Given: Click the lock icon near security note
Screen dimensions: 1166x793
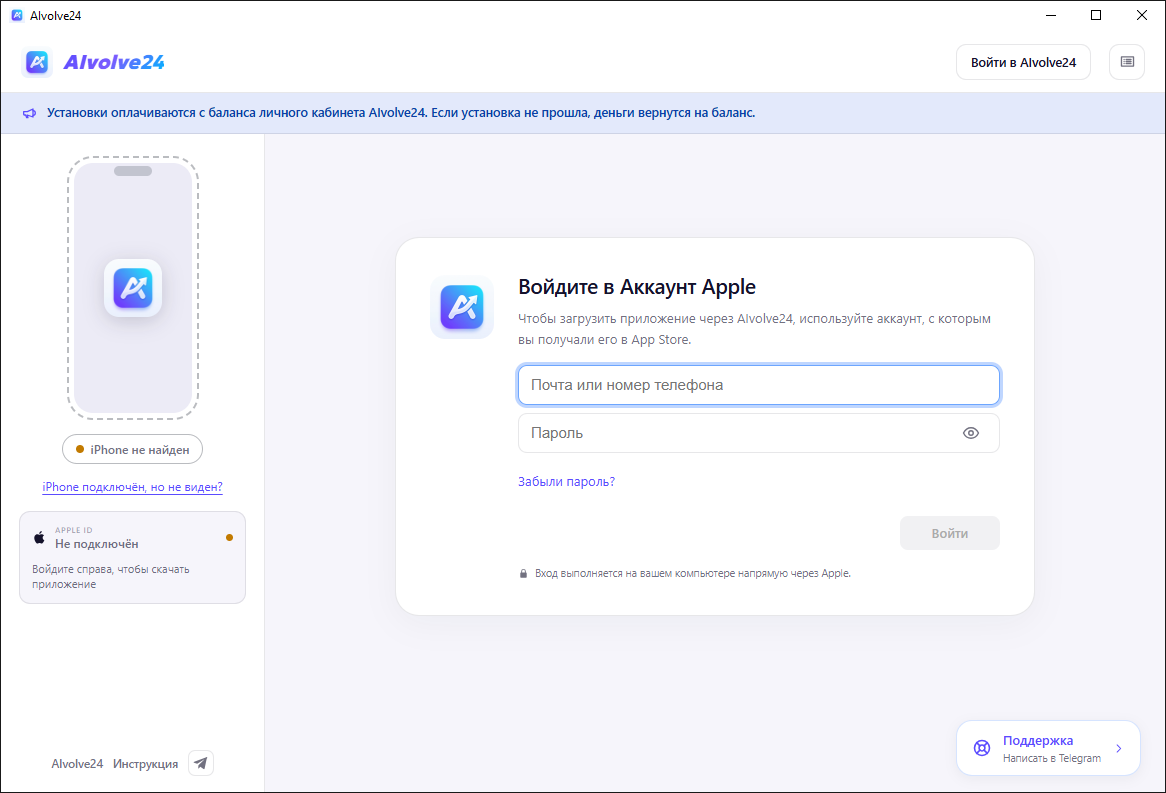Looking at the screenshot, I should click(x=523, y=574).
